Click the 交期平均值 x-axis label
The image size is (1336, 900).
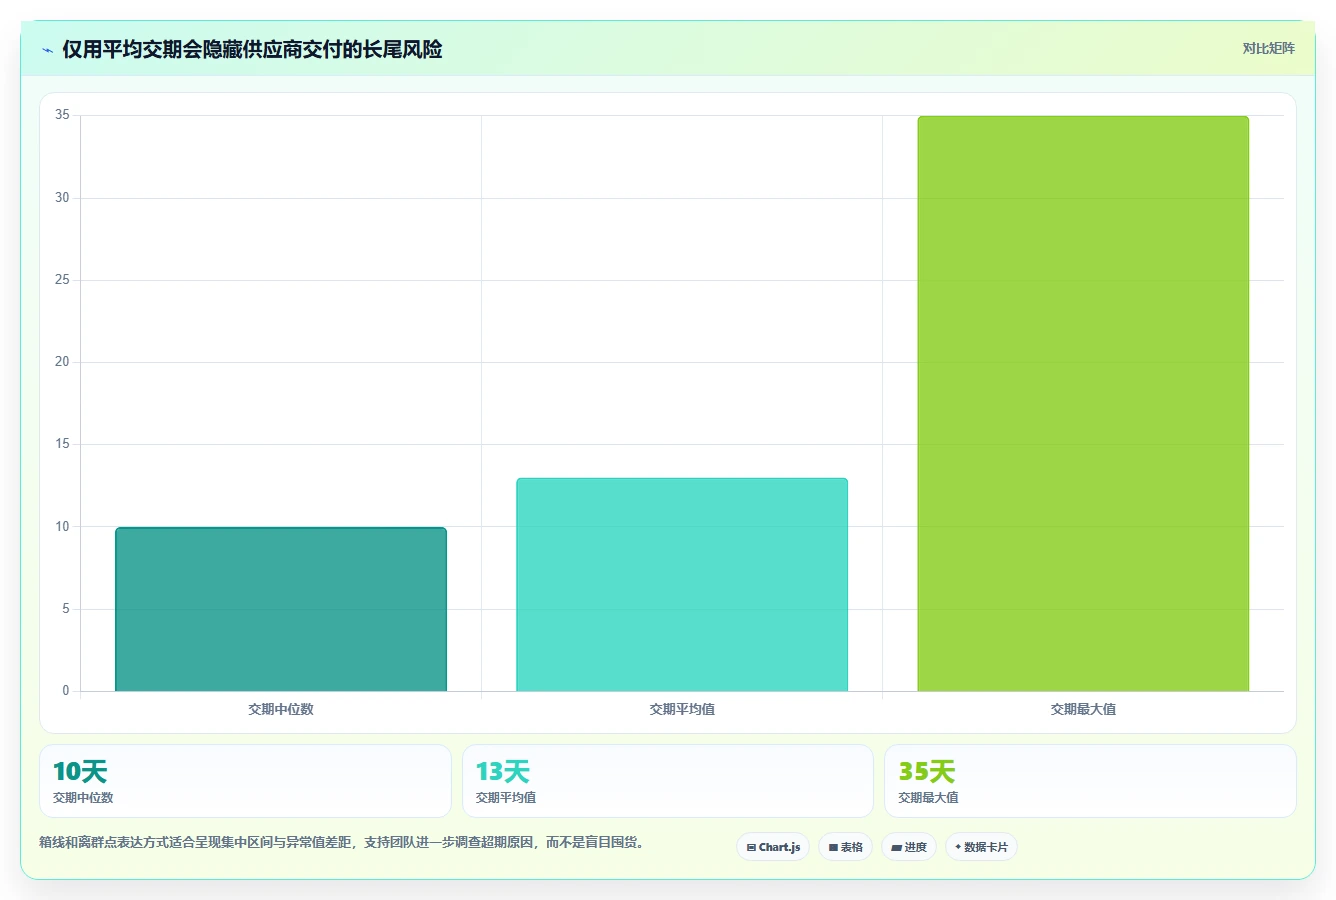tap(682, 709)
